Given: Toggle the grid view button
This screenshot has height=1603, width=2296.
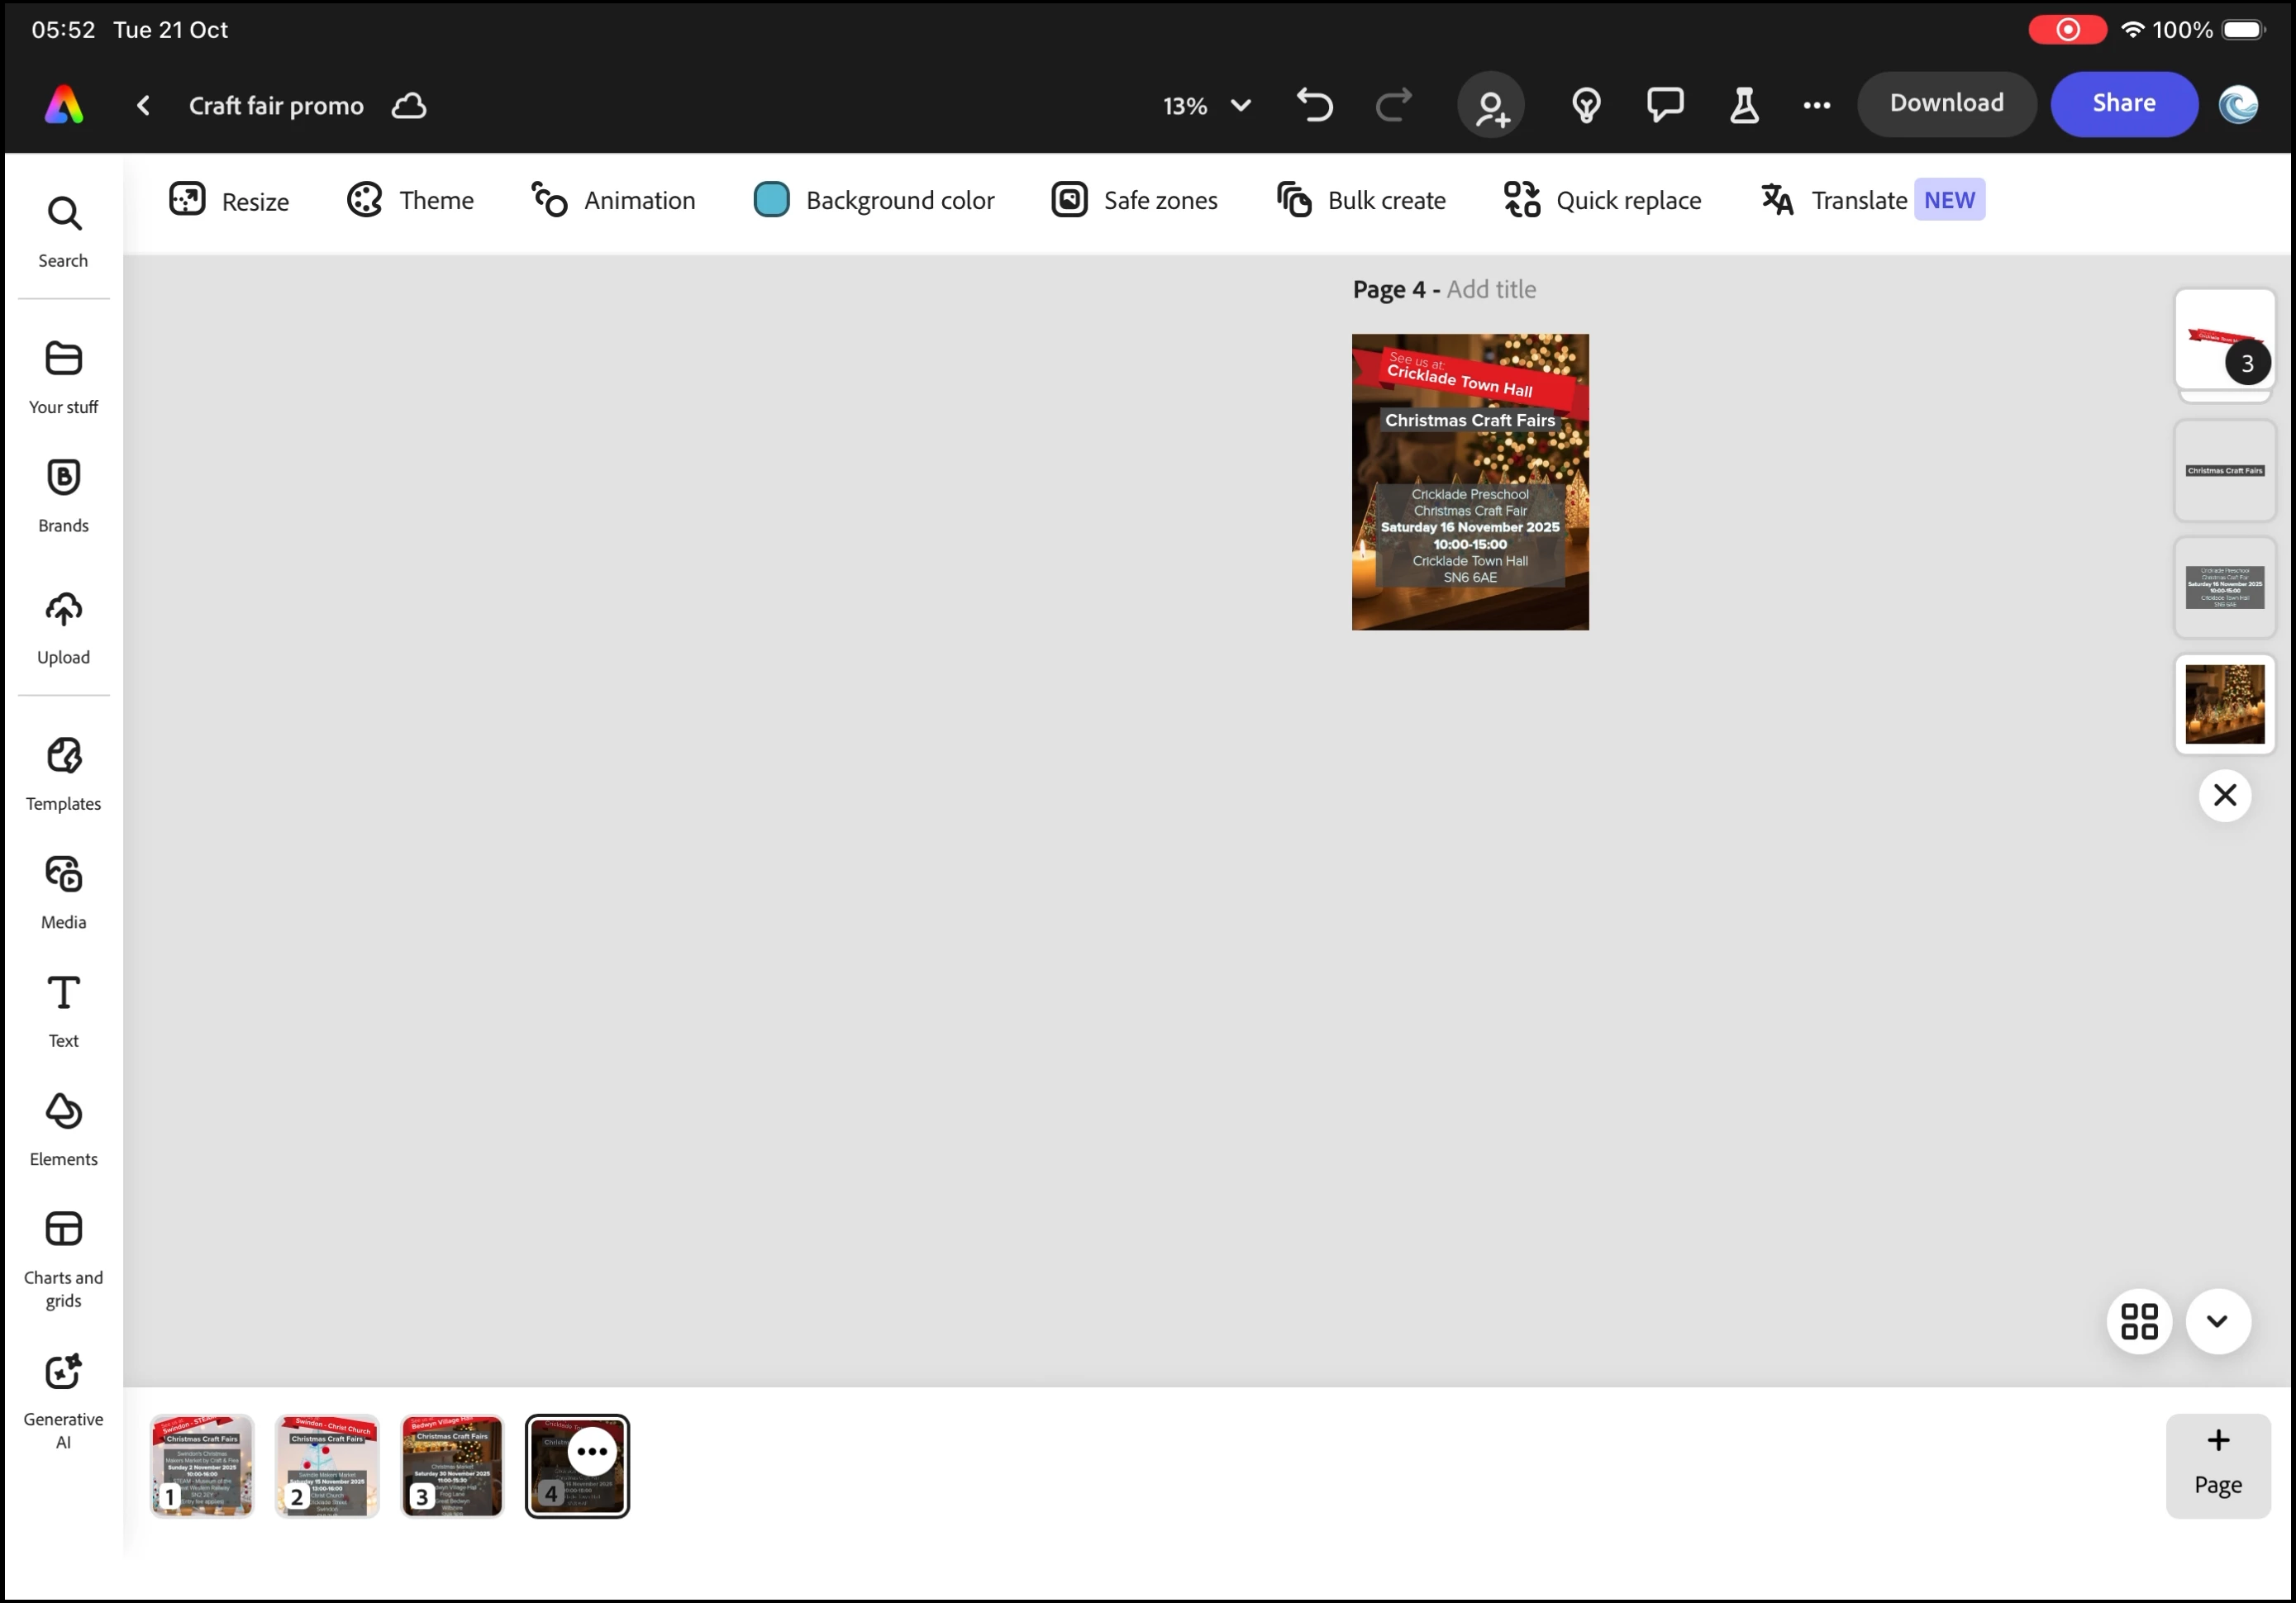Looking at the screenshot, I should pyautogui.click(x=2139, y=1321).
